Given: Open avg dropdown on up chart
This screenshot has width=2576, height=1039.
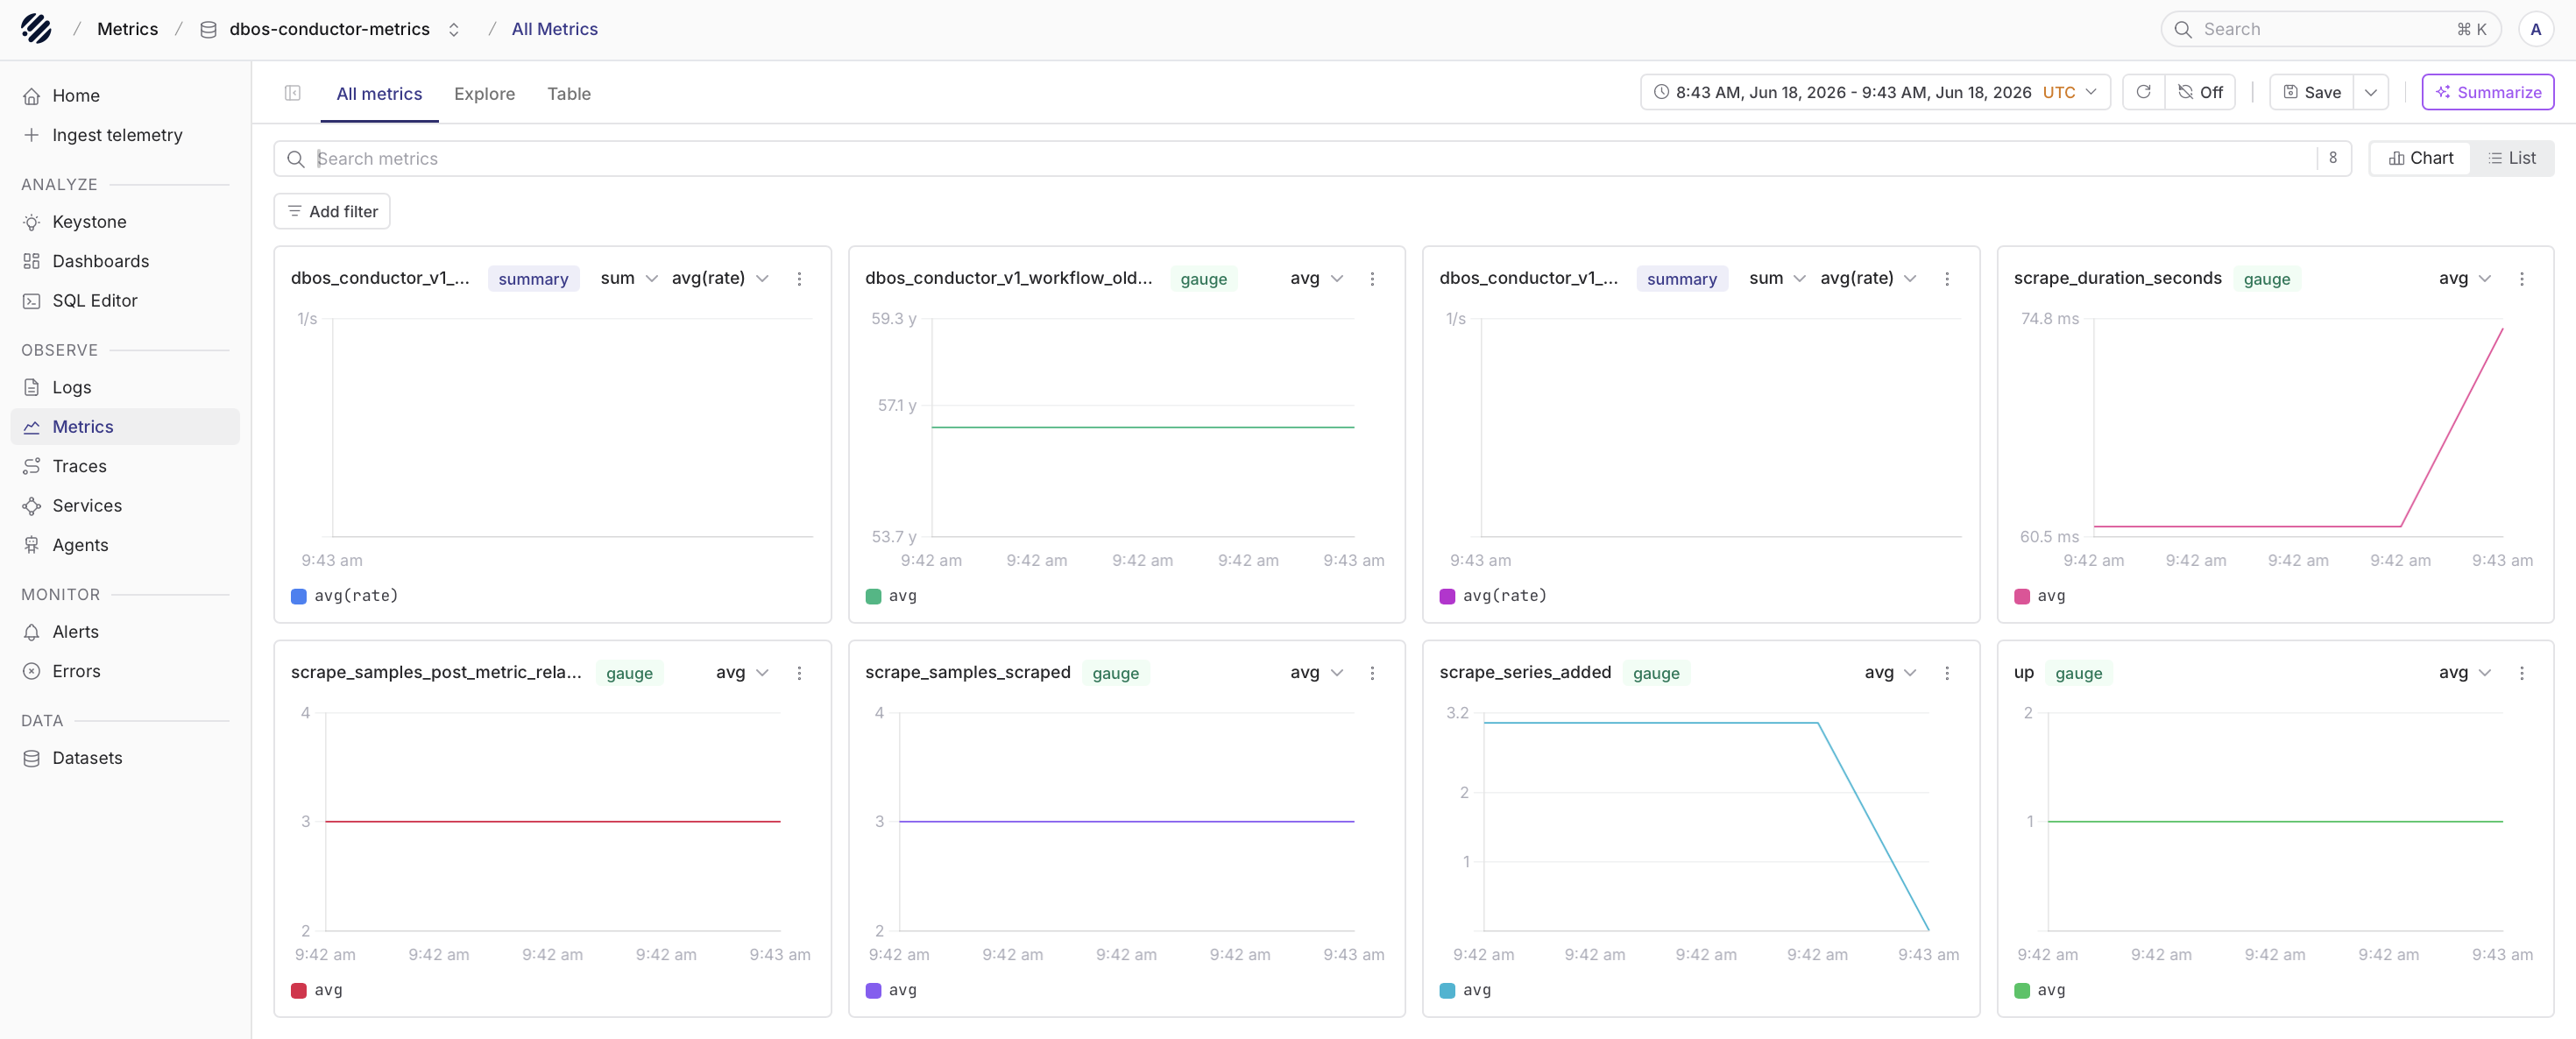Looking at the screenshot, I should pyautogui.click(x=2464, y=672).
